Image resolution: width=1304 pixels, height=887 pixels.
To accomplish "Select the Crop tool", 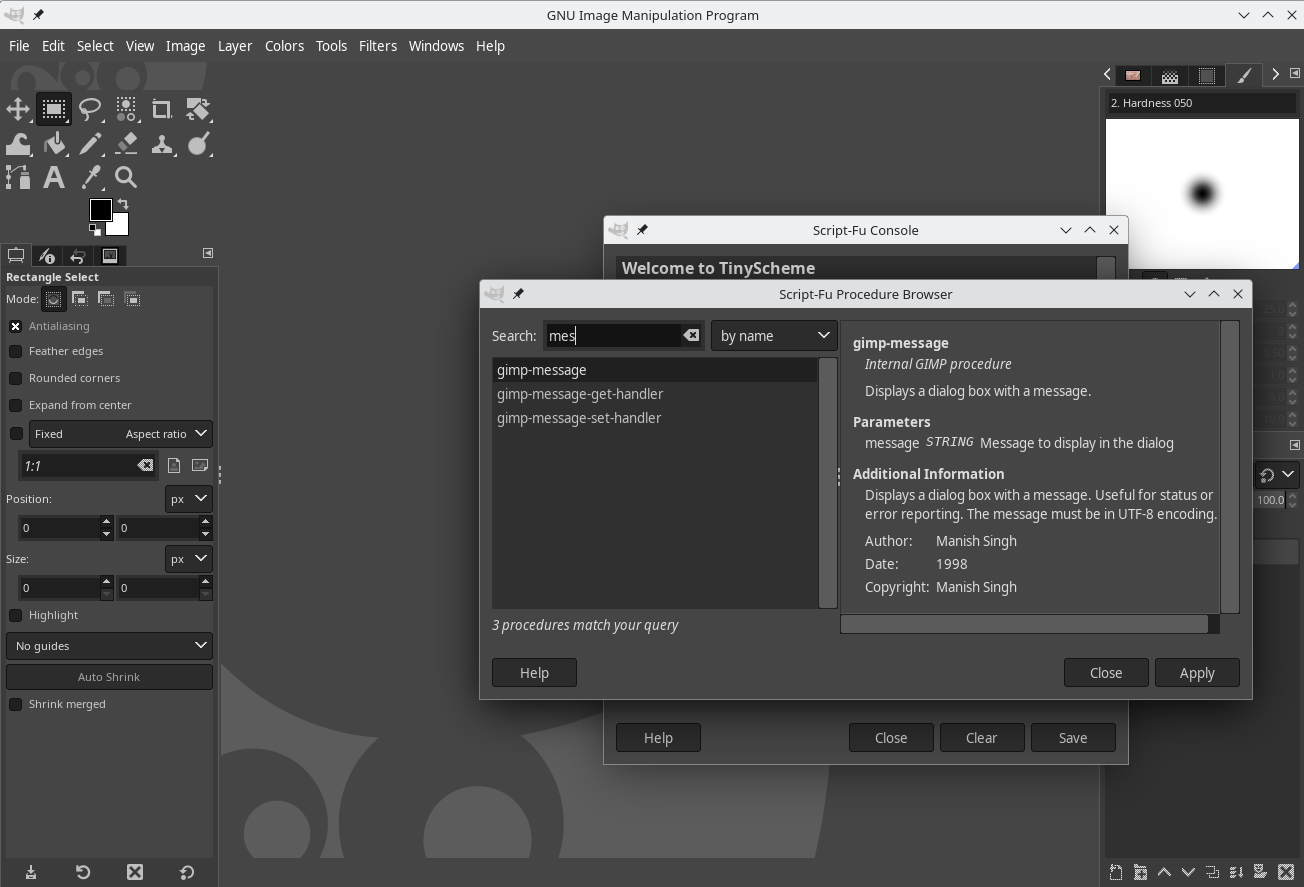I will (161, 109).
